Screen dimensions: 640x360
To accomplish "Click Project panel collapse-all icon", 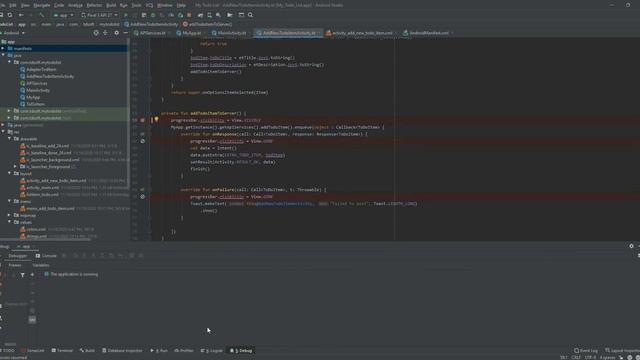I will (x=105, y=33).
